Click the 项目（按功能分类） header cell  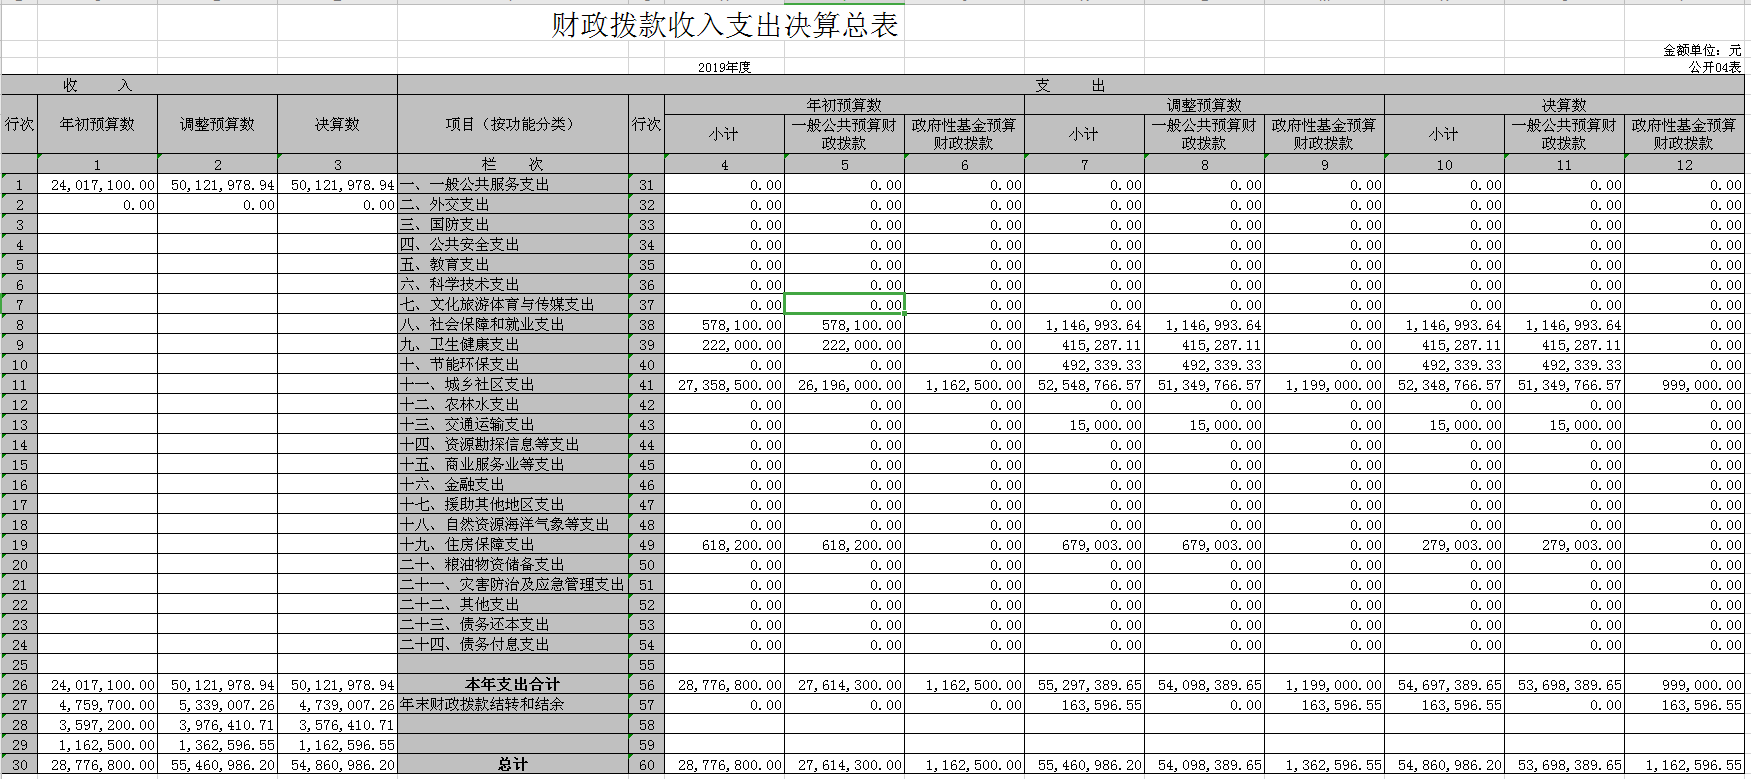[512, 124]
